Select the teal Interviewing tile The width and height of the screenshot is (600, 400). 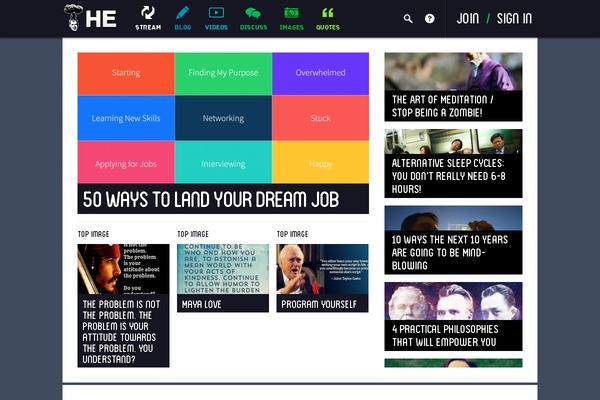click(x=223, y=162)
